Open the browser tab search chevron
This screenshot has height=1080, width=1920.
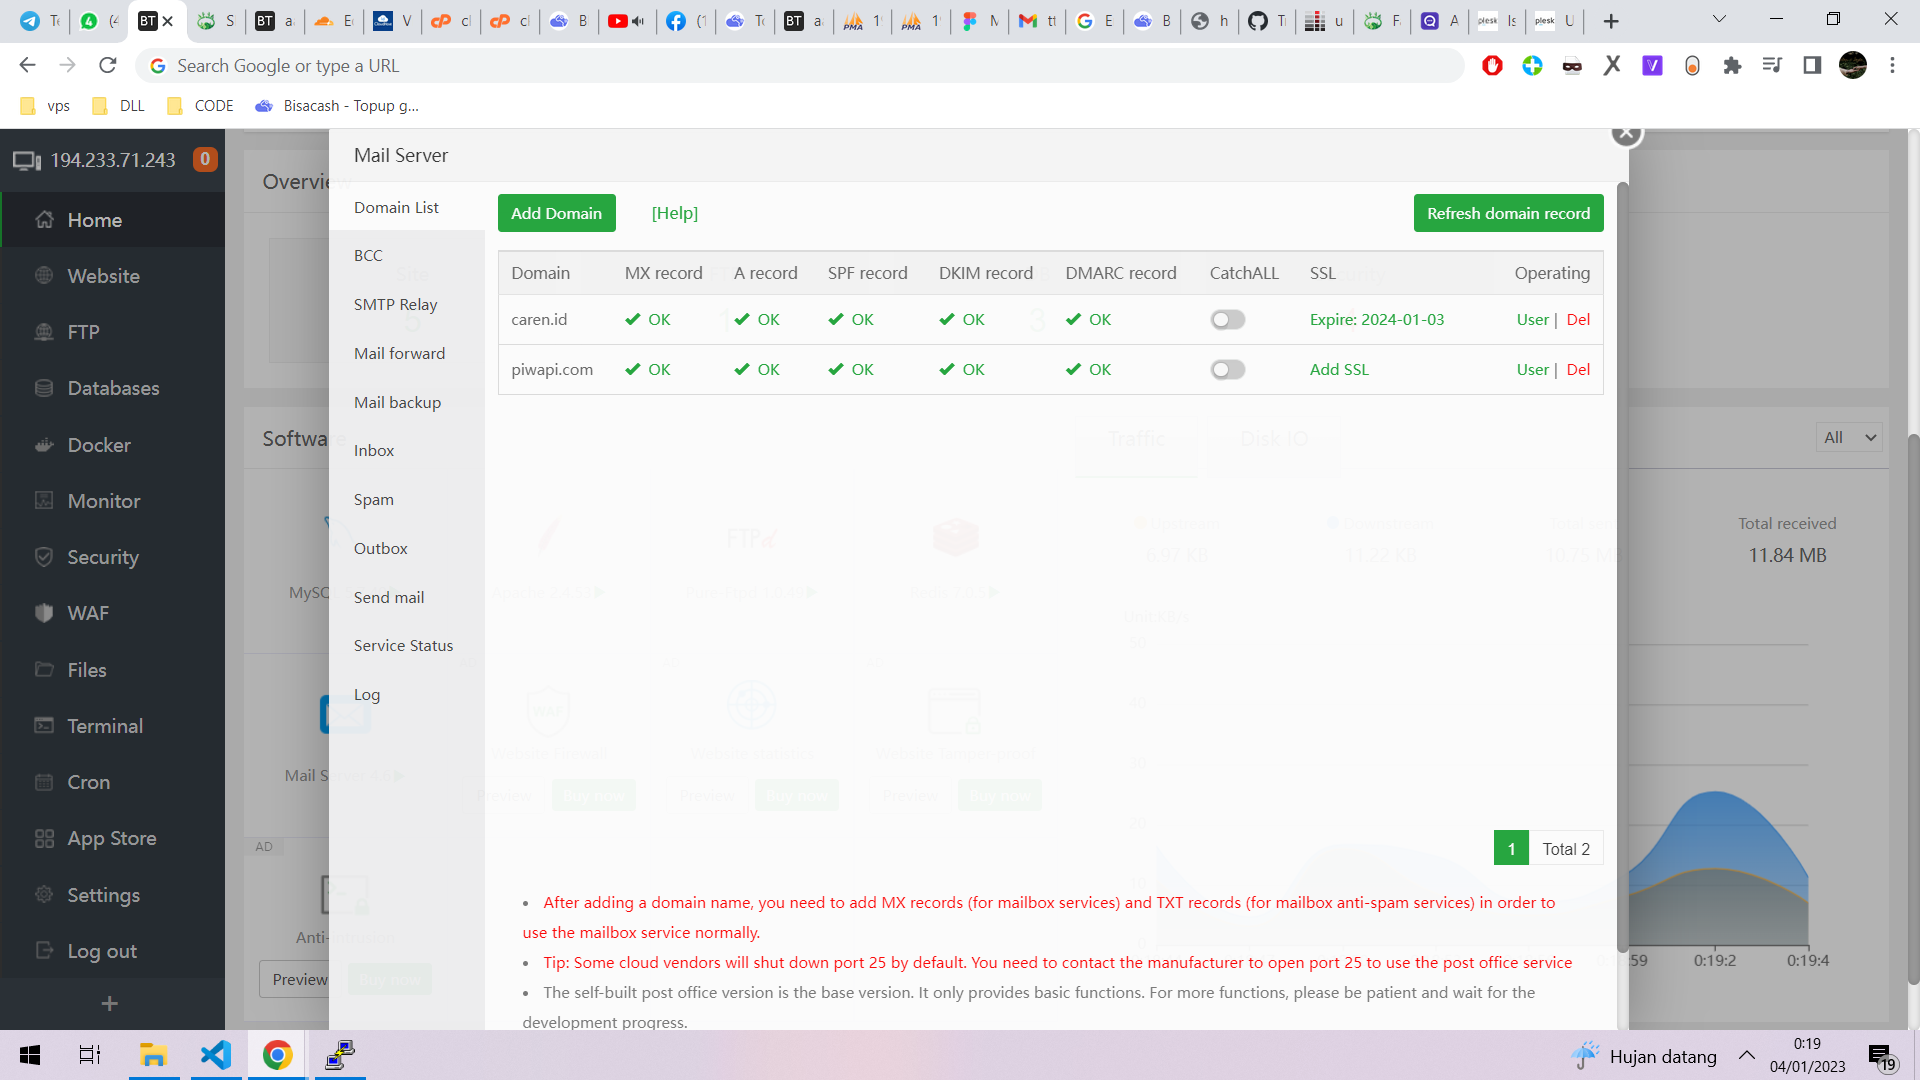click(x=1719, y=20)
